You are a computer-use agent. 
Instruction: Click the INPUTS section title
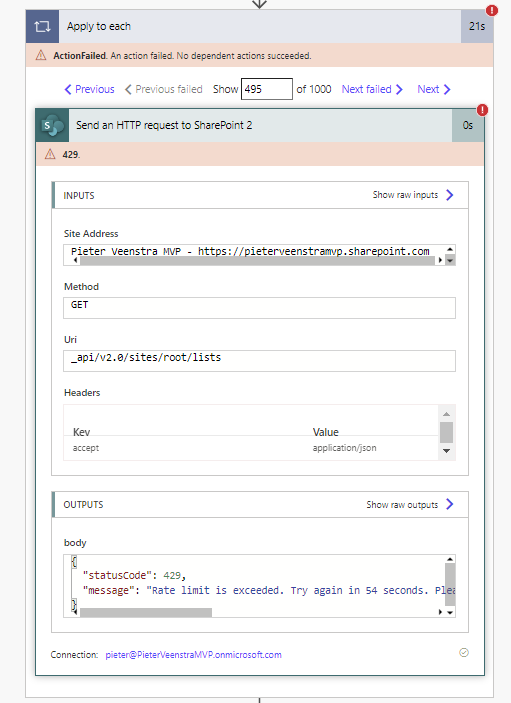[79, 195]
